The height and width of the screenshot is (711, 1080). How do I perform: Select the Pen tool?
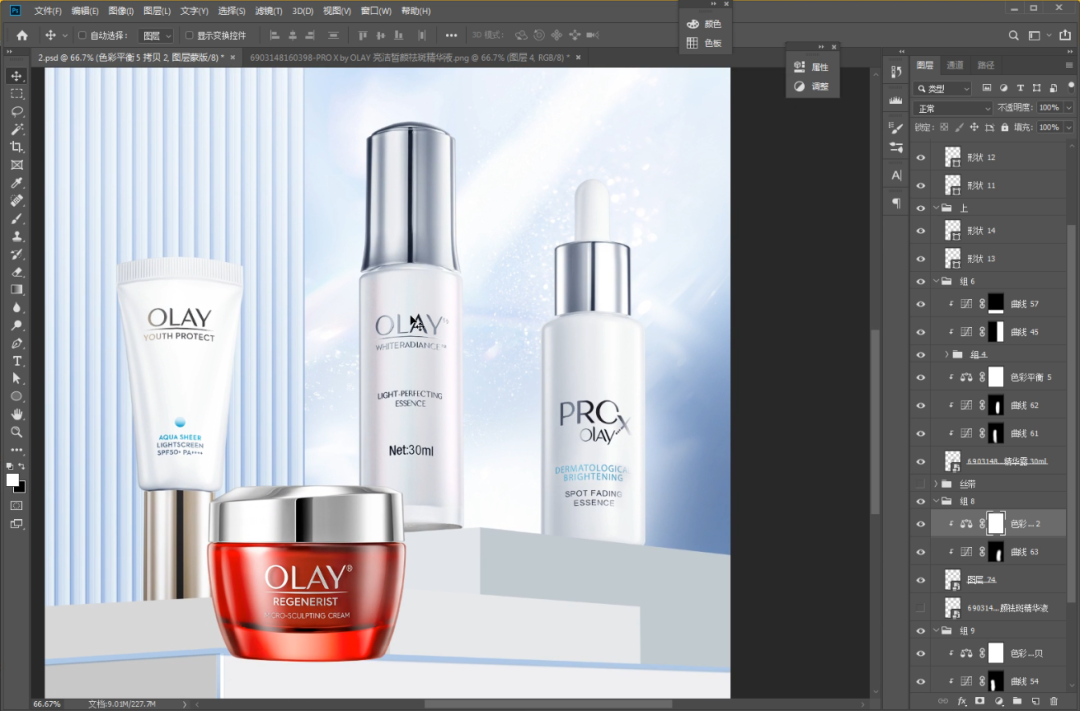coord(17,344)
